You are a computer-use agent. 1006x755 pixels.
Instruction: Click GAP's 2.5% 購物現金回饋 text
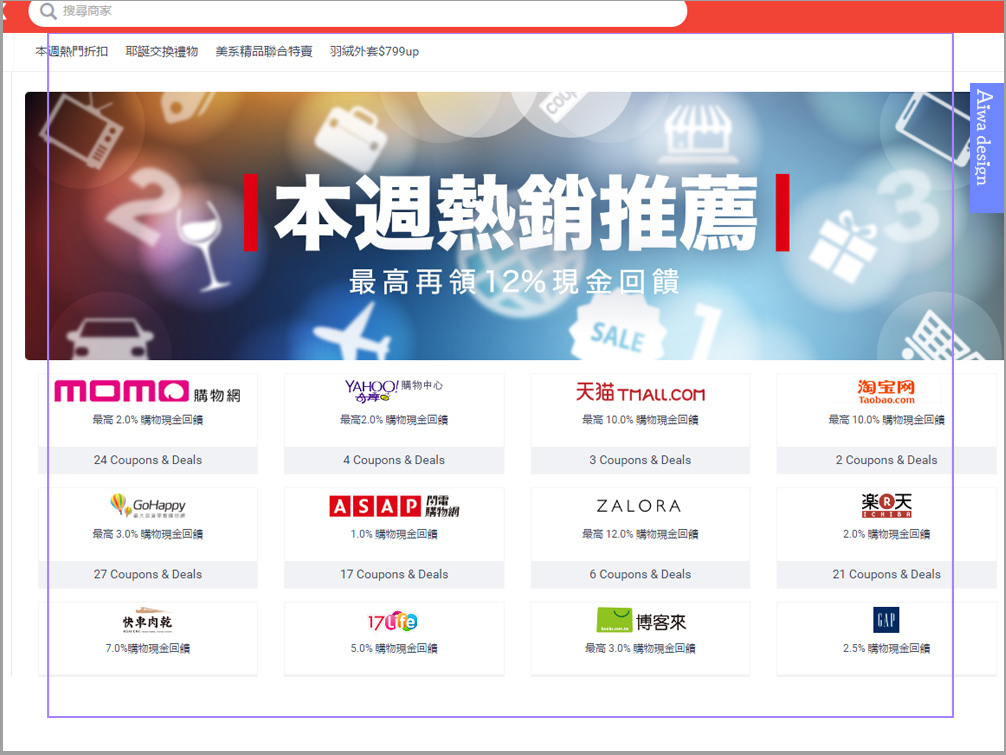coord(887,648)
